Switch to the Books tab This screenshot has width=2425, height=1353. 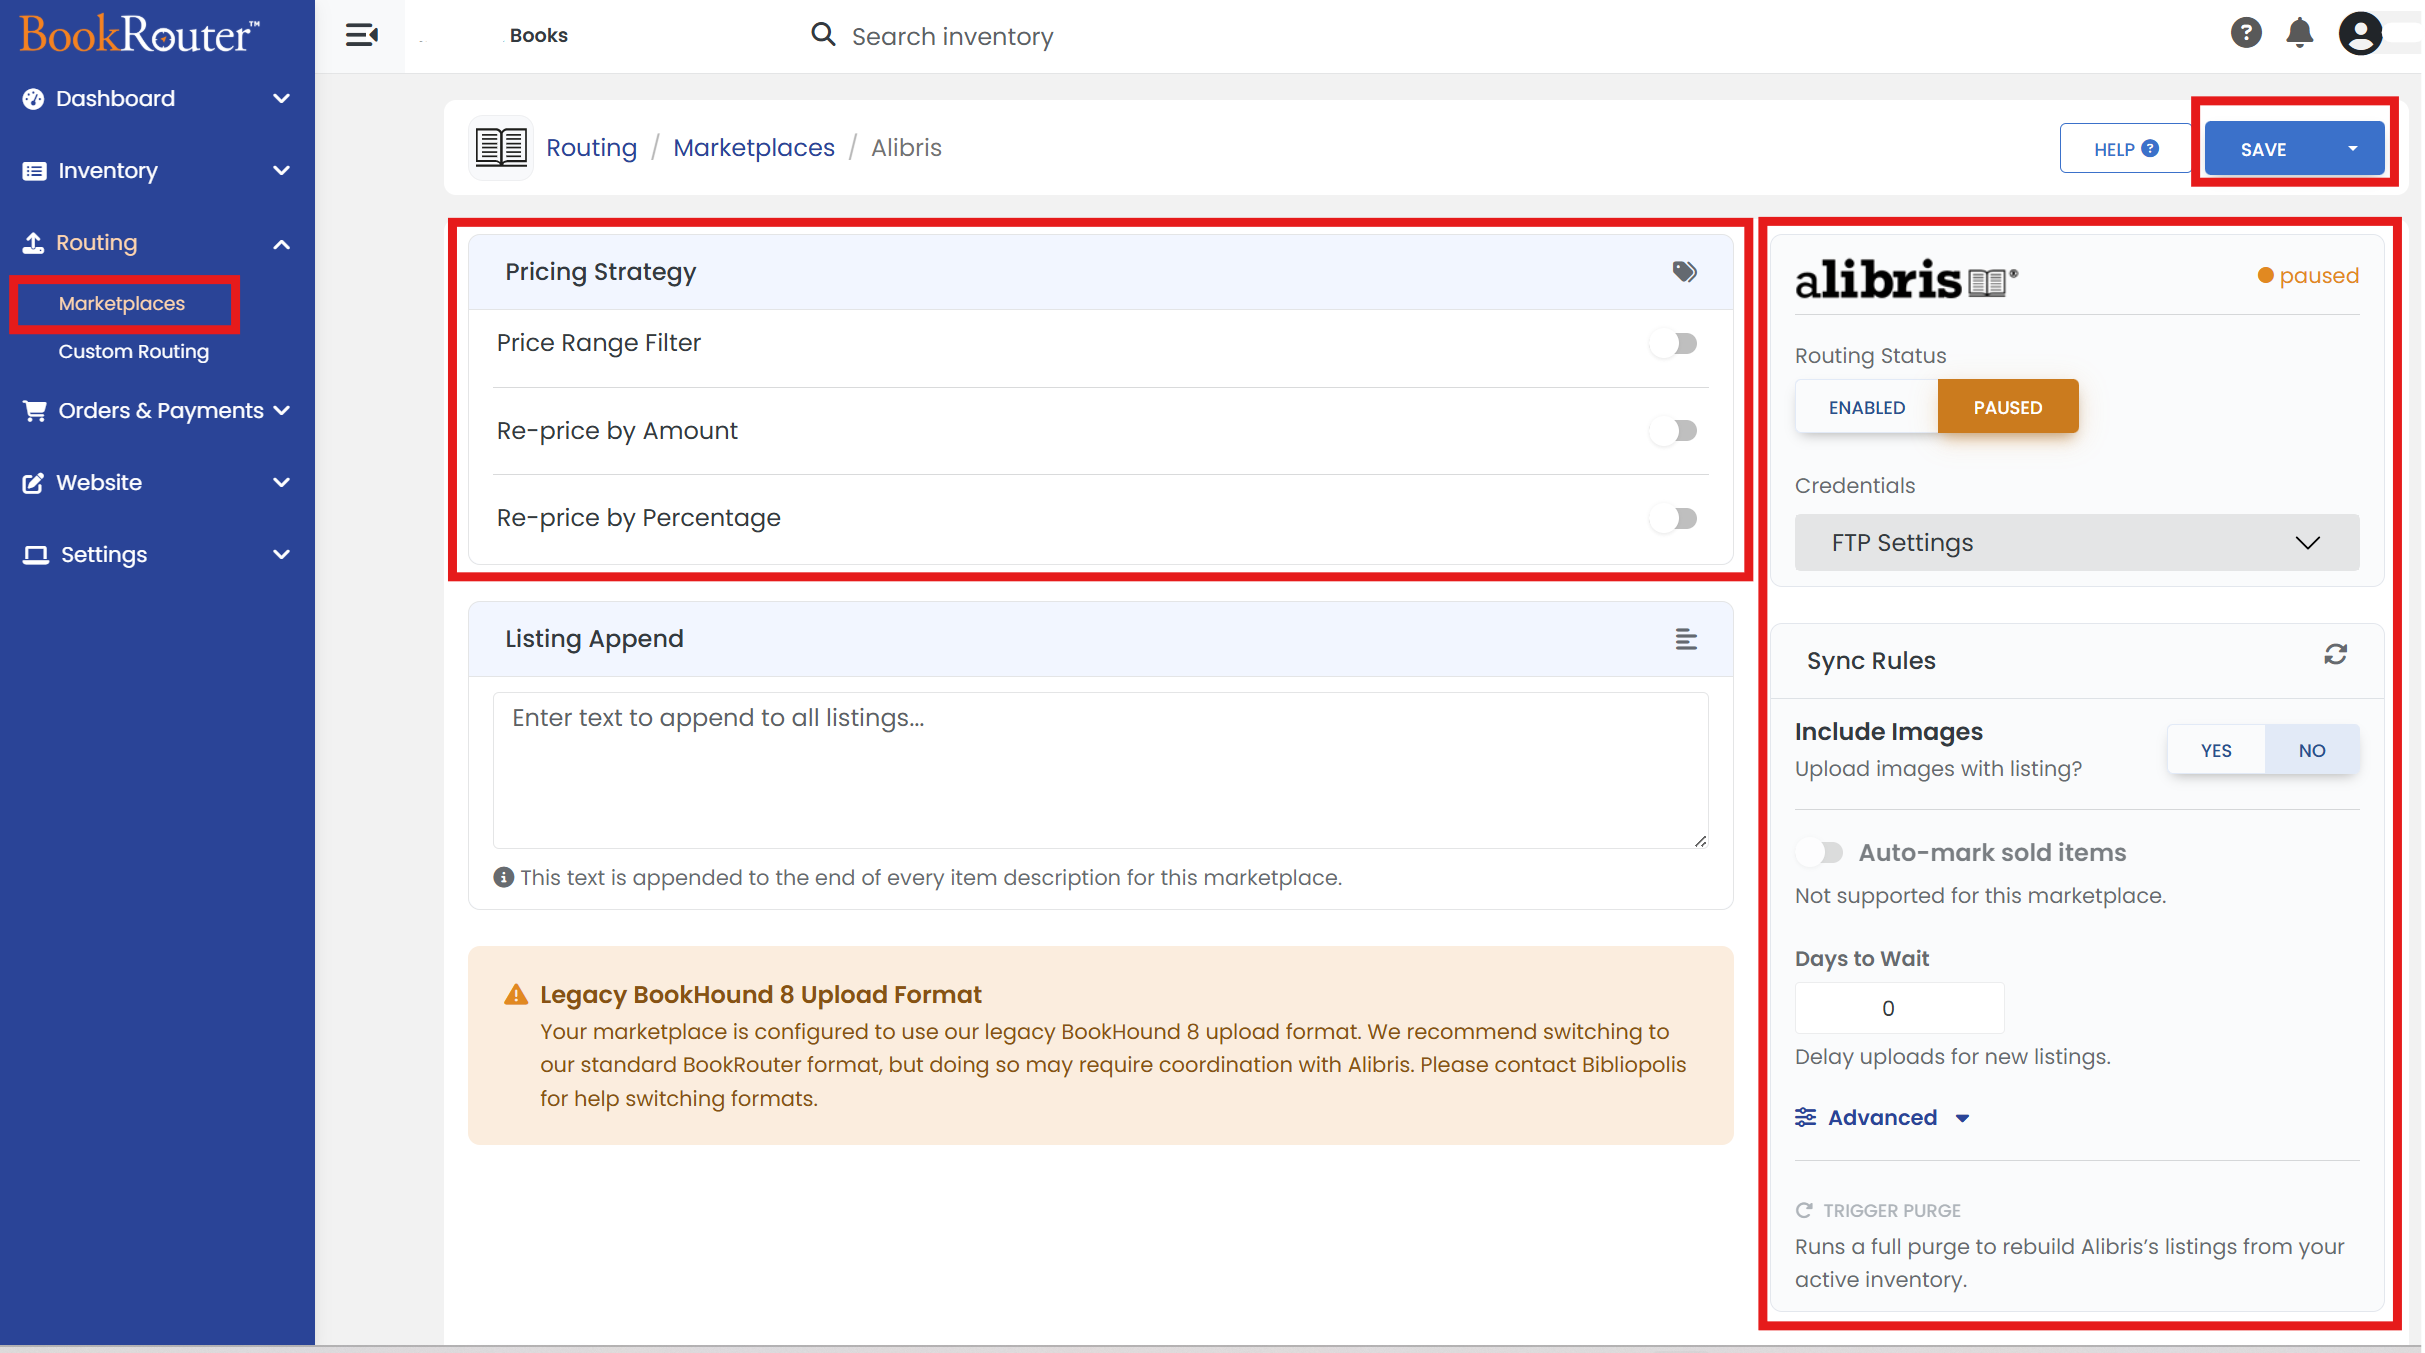(538, 35)
